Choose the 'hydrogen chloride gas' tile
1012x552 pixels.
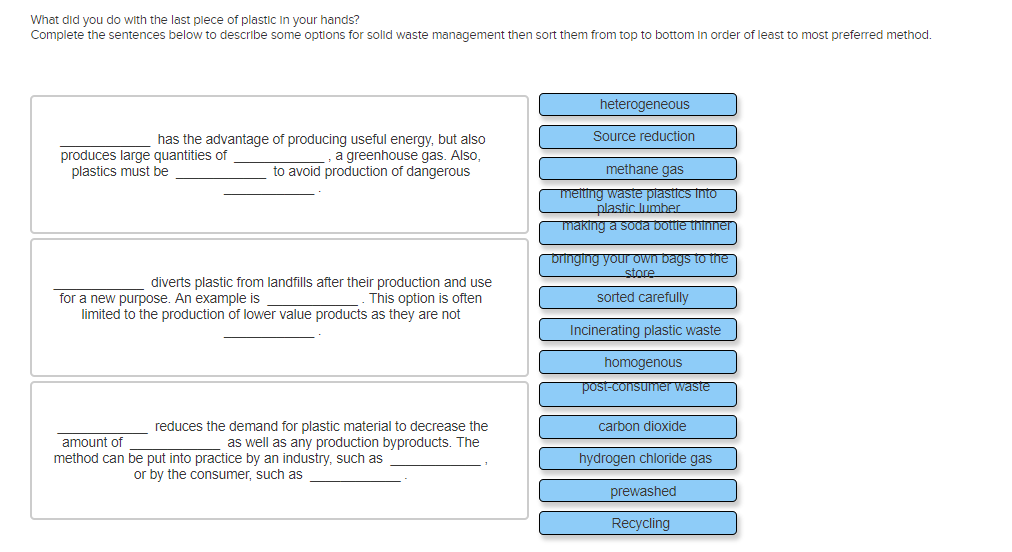pos(638,459)
